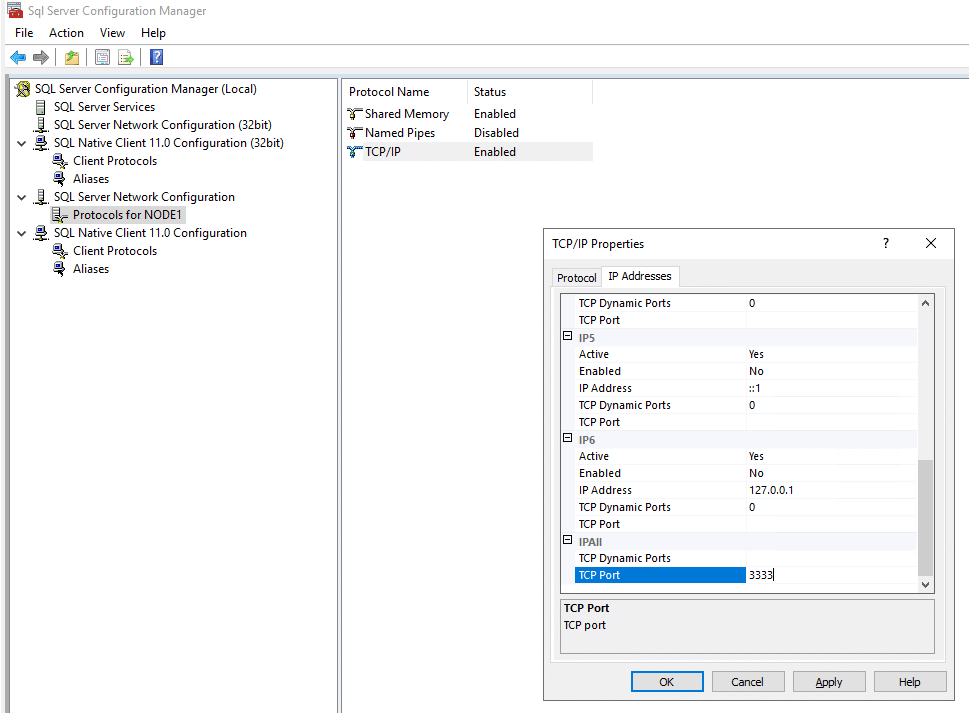Click the Back navigation arrow
The width and height of the screenshot is (969, 713).
pos(17,57)
